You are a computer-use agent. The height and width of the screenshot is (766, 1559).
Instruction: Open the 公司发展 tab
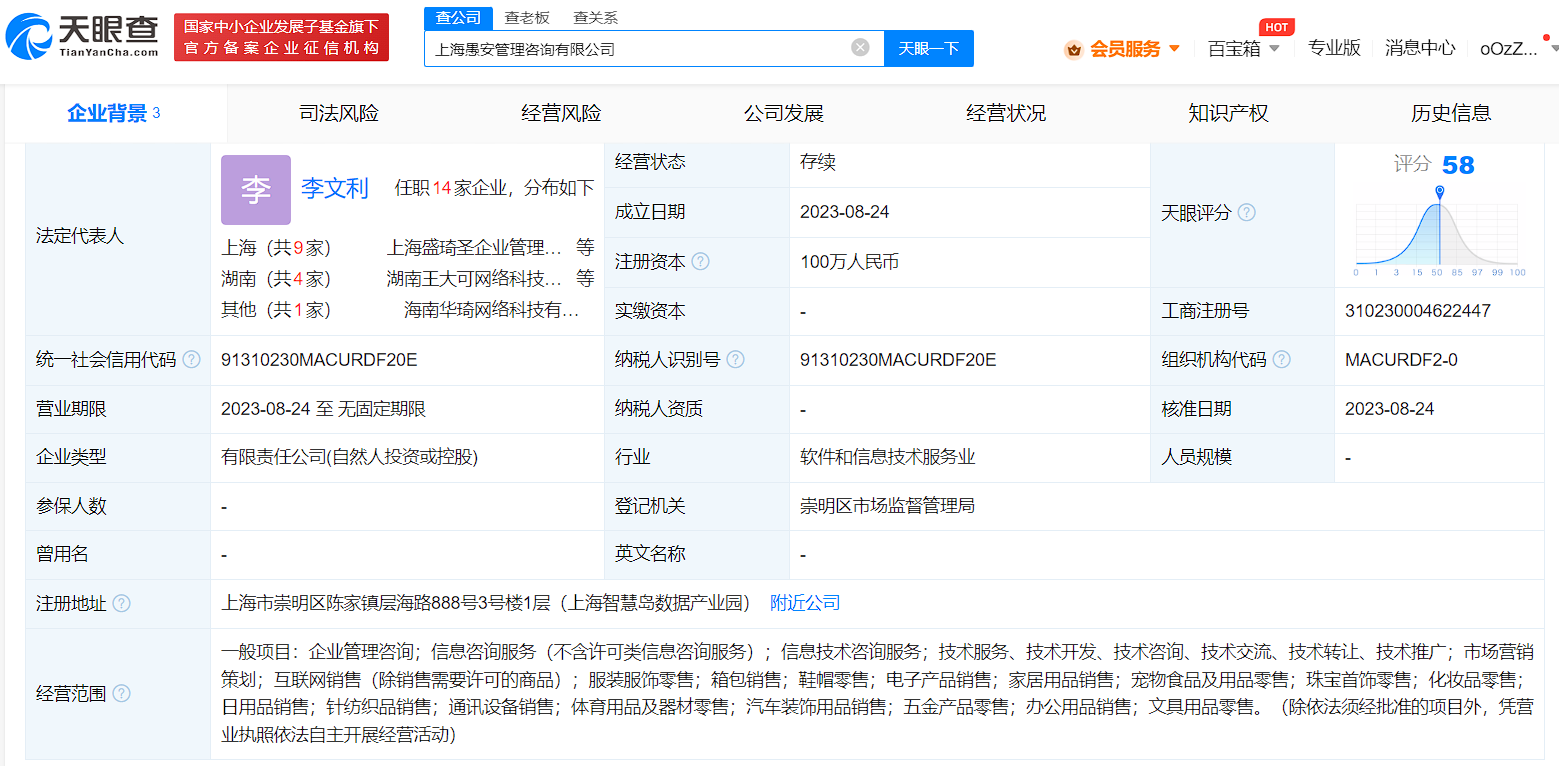[x=783, y=113]
